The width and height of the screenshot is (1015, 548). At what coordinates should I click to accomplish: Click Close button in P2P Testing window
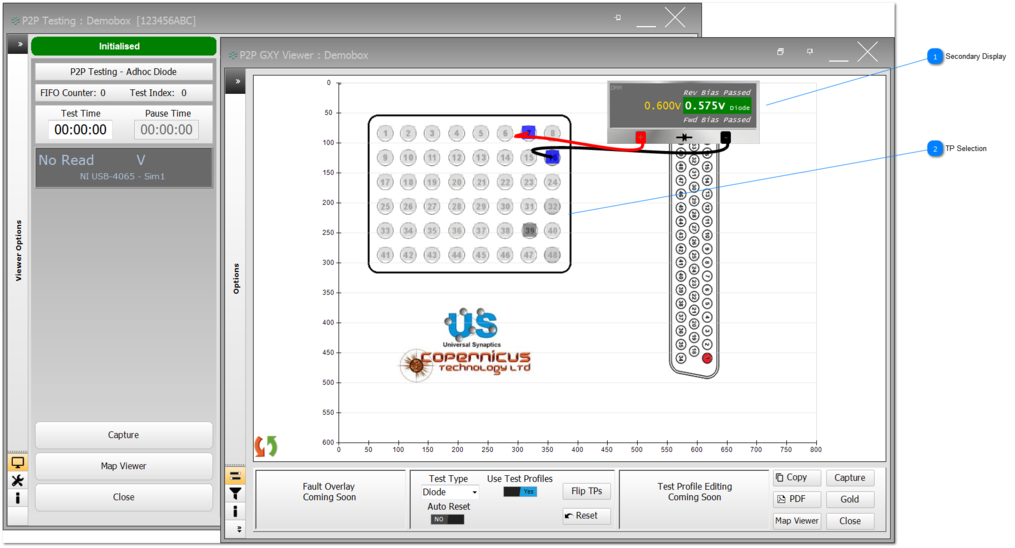point(124,497)
